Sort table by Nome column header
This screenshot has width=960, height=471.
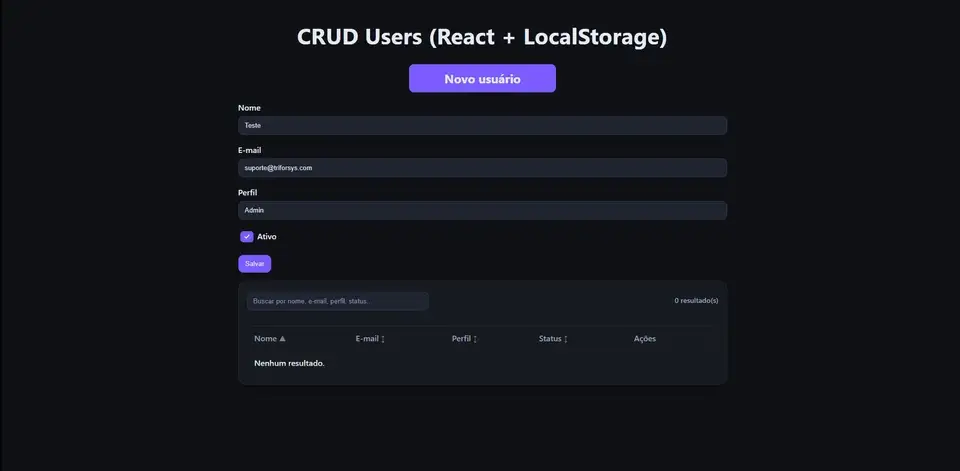pyautogui.click(x=269, y=339)
